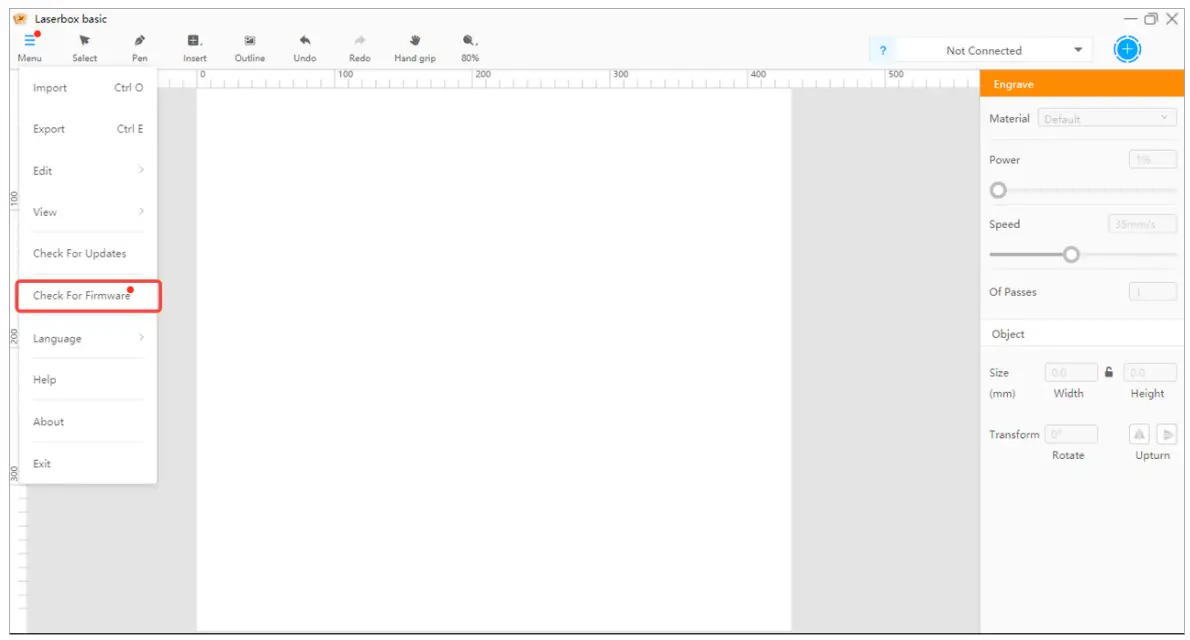Viewport: 1190px width, 640px height.
Task: Select the Engrave panel header
Action: coord(1081,84)
